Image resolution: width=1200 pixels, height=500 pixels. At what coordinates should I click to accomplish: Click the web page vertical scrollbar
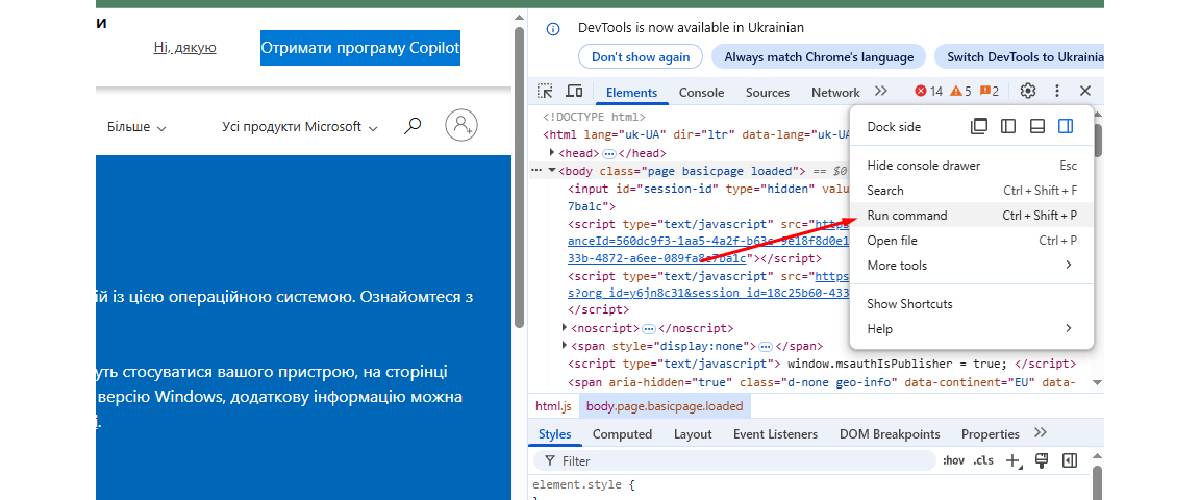pyautogui.click(x=519, y=177)
